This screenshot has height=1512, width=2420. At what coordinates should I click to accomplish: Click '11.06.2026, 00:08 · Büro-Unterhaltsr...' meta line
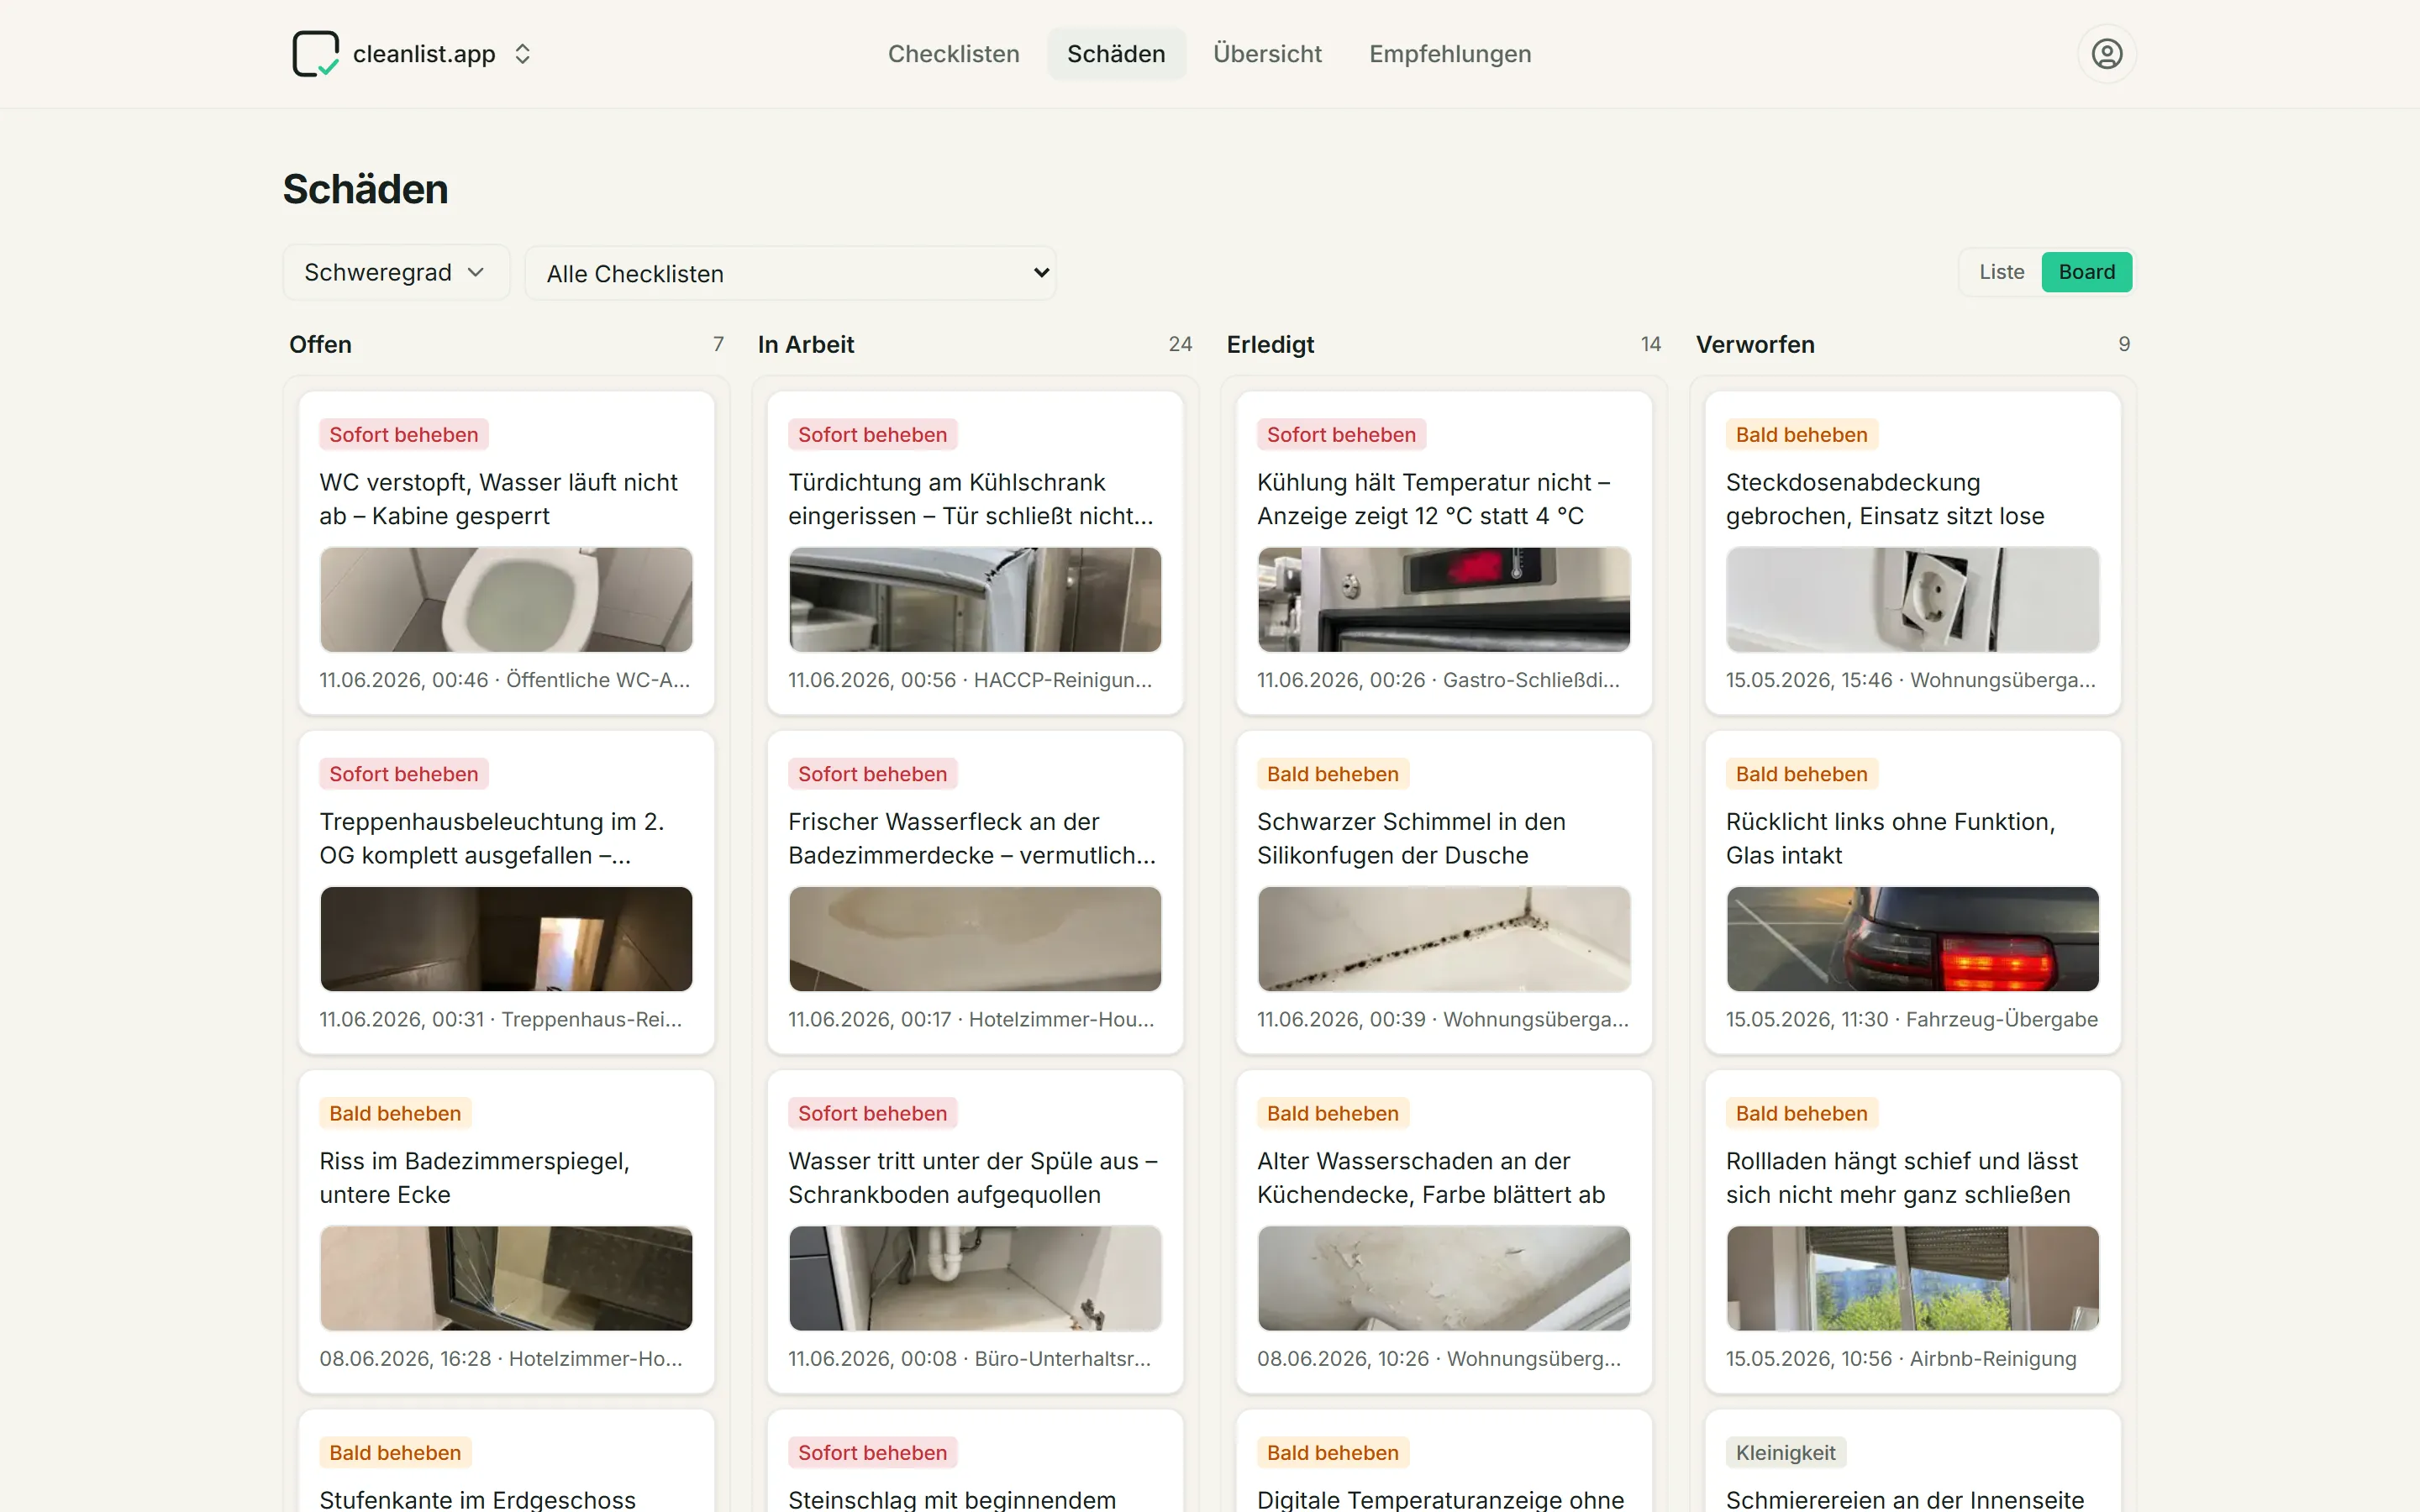point(969,1358)
